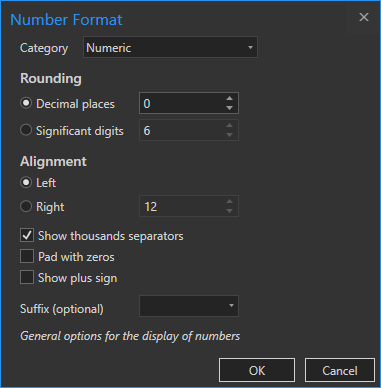The height and width of the screenshot is (388, 381).
Task: Close the Number Format dialog
Action: [x=364, y=17]
